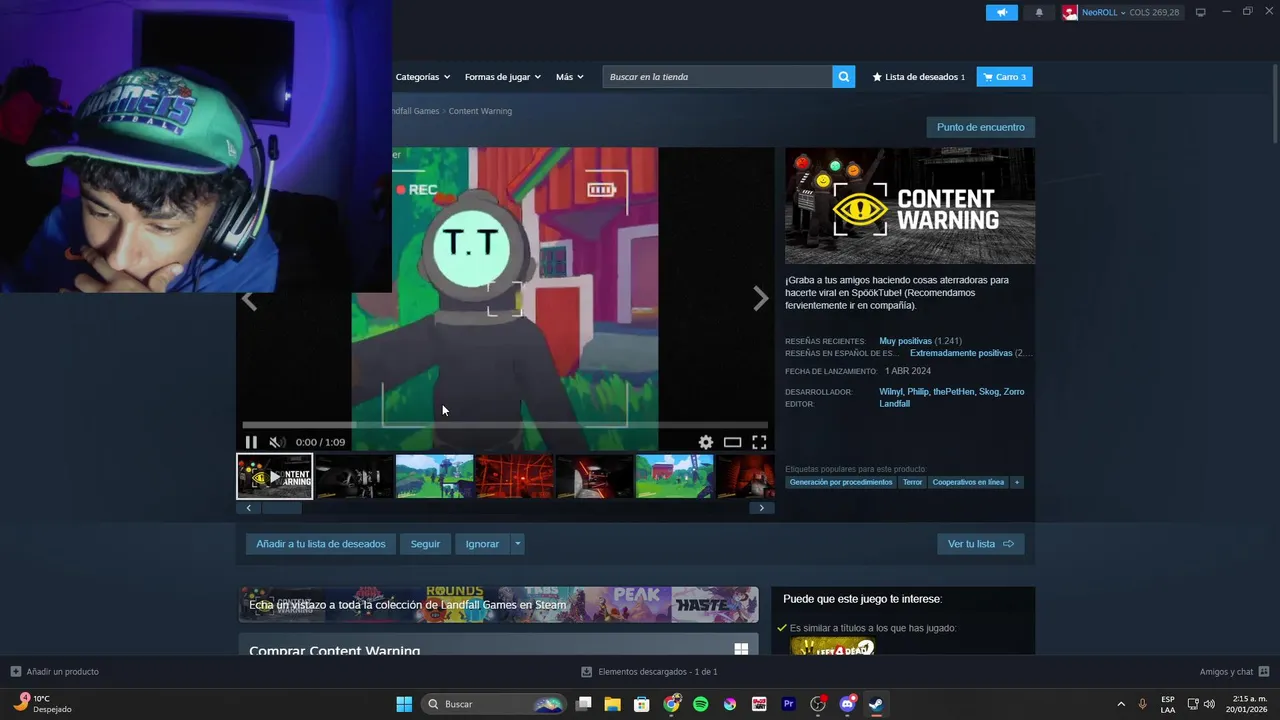Follow the Content Warning breadcrumb link
Viewport: 1280px width, 720px height.
pyautogui.click(x=480, y=111)
